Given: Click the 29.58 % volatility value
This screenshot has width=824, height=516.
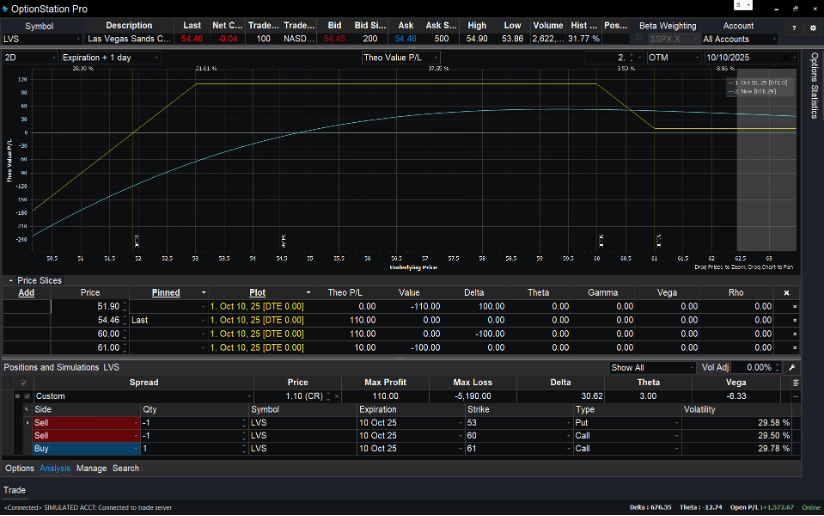Looking at the screenshot, I should [x=774, y=422].
